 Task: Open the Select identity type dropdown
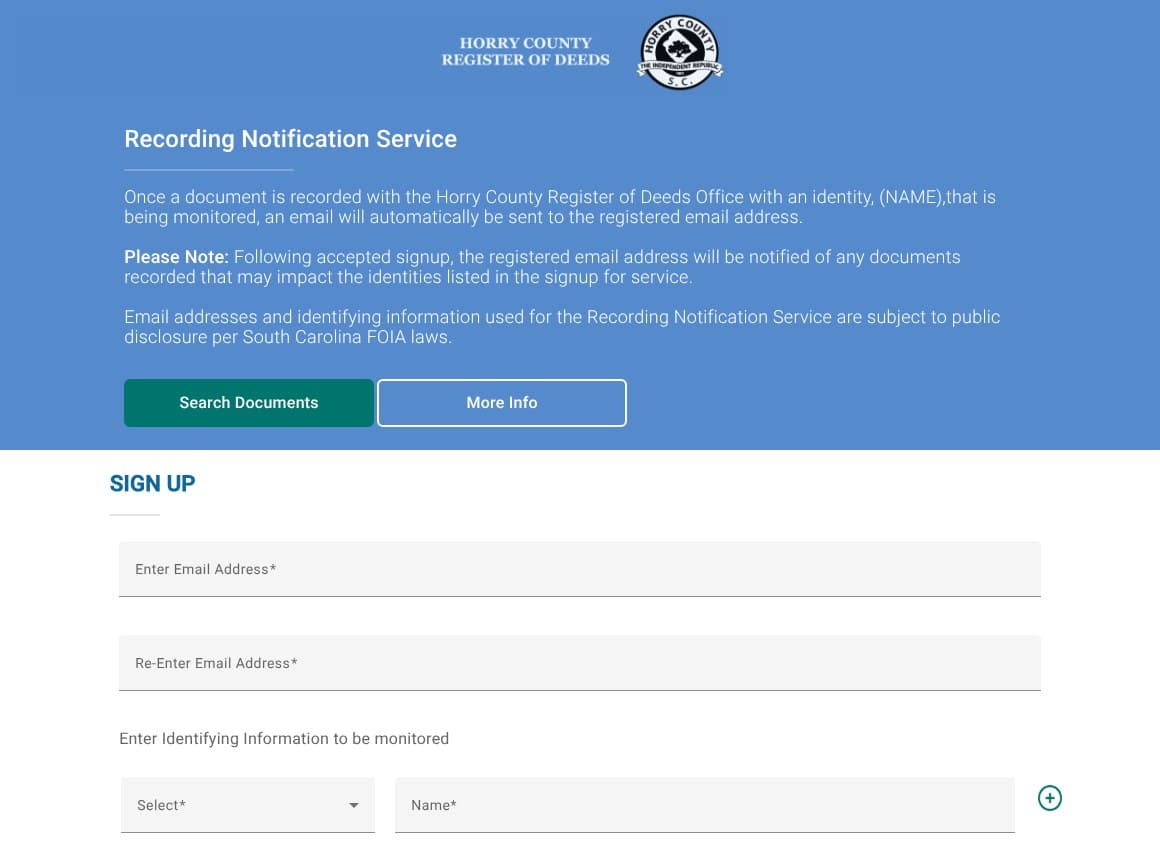248,804
